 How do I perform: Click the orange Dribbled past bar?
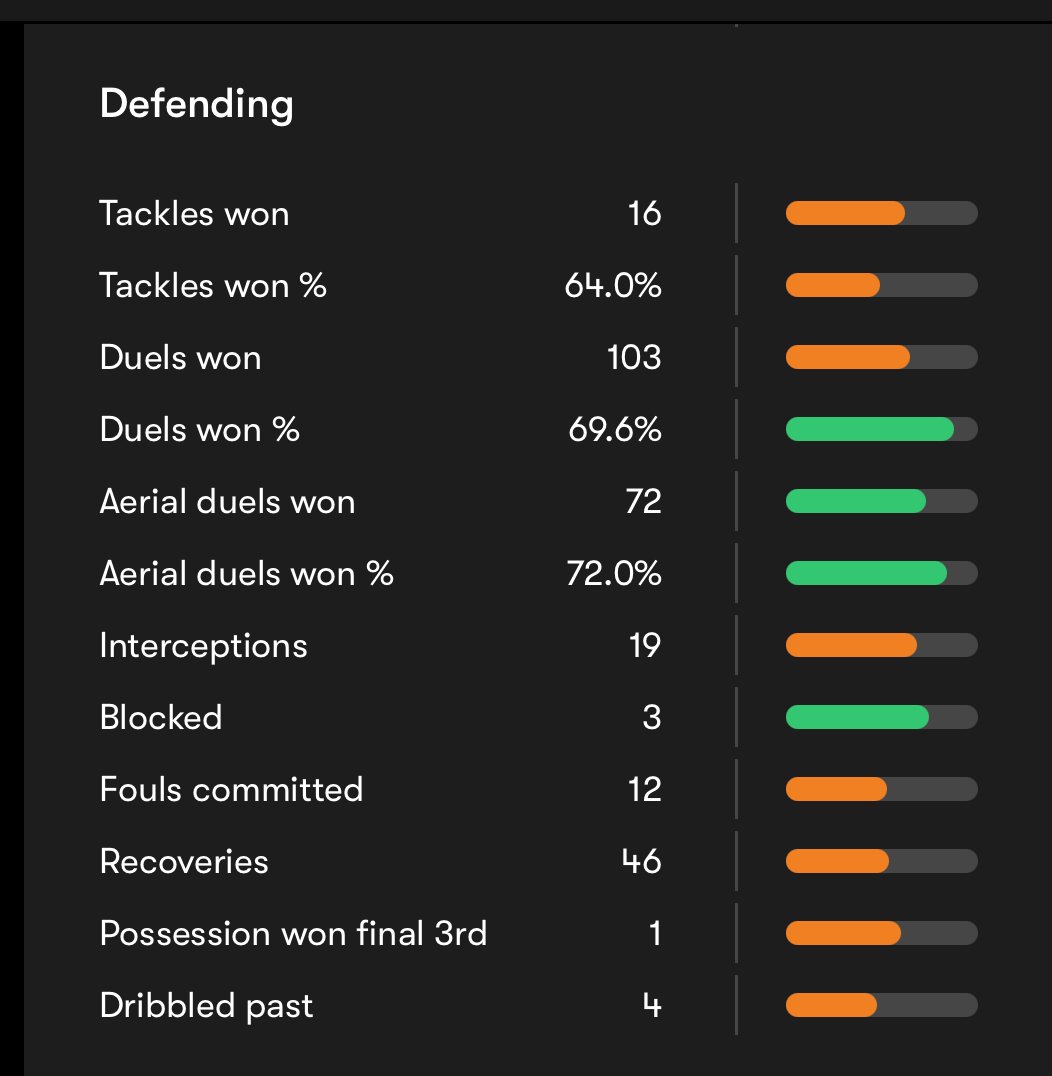[831, 1005]
